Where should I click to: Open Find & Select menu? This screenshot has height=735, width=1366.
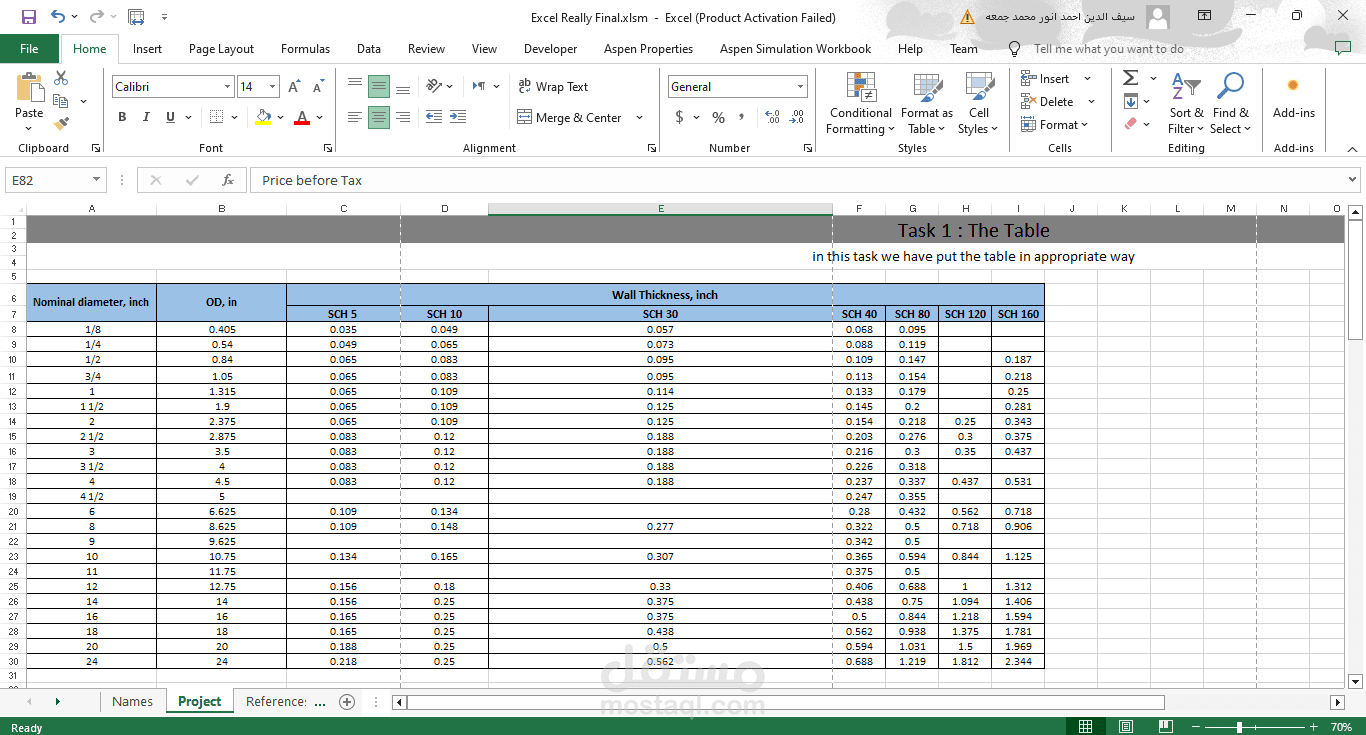[x=1230, y=103]
